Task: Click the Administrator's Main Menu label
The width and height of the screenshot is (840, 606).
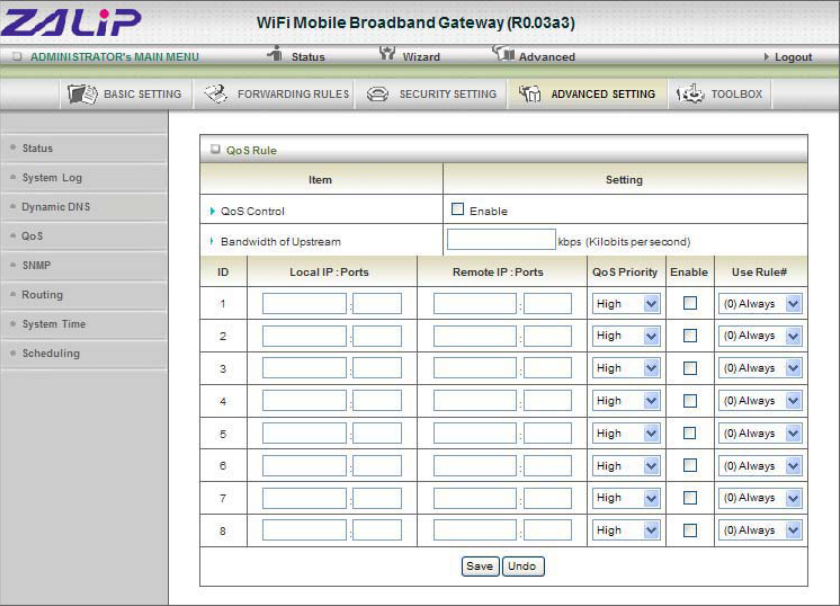Action: [115, 57]
